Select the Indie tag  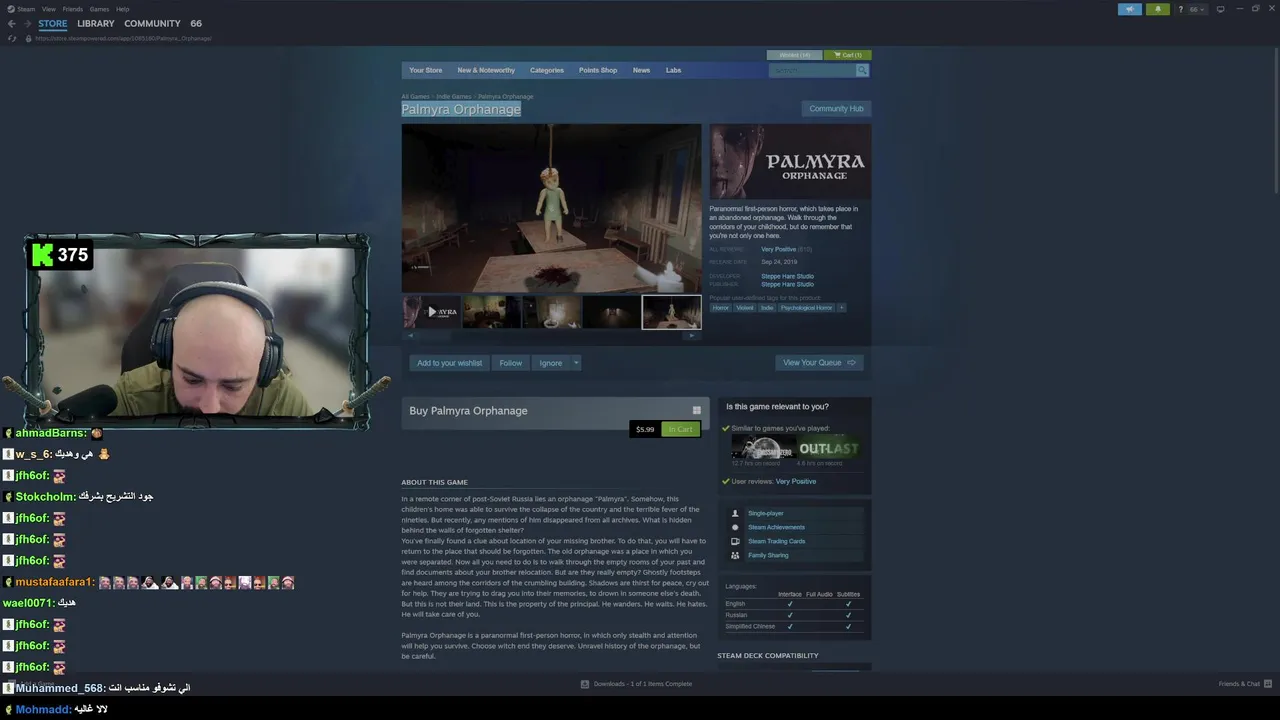coord(767,308)
